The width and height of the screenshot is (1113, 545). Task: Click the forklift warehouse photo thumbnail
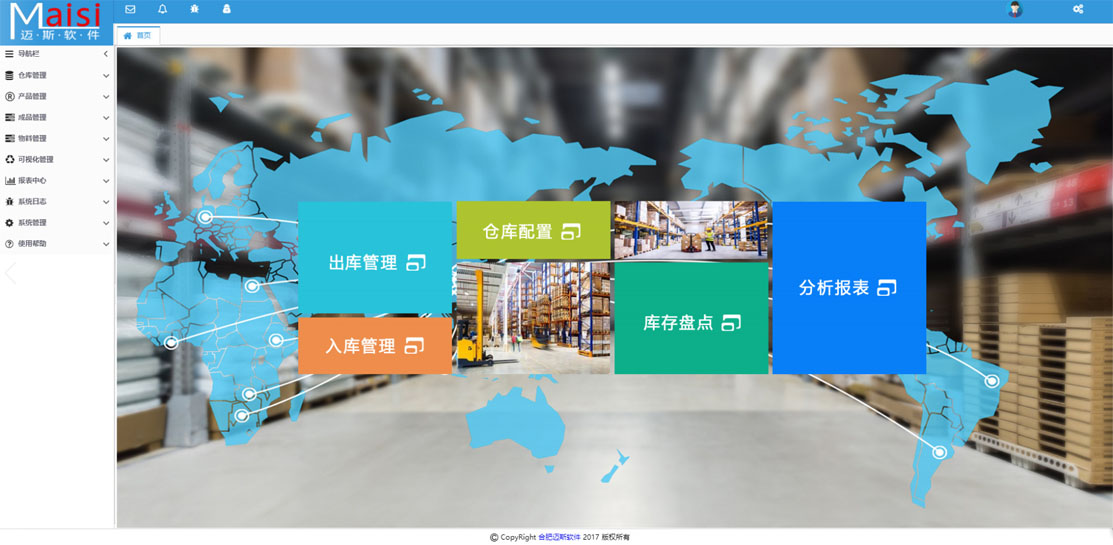[x=532, y=318]
